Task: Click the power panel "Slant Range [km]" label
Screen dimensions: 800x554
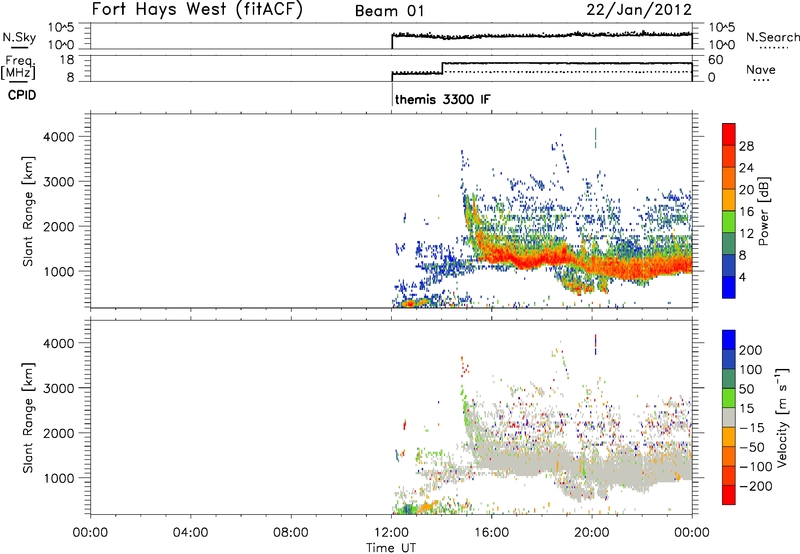Action: tap(28, 211)
